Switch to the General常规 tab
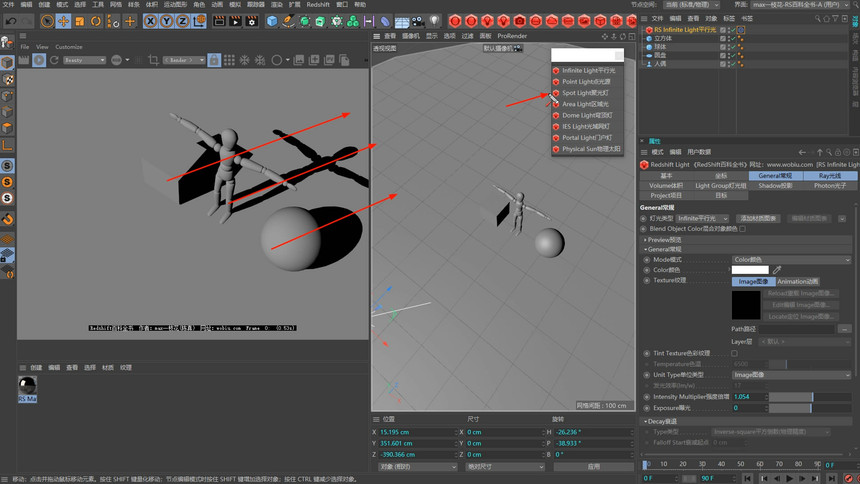This screenshot has width=860, height=484. (x=776, y=176)
